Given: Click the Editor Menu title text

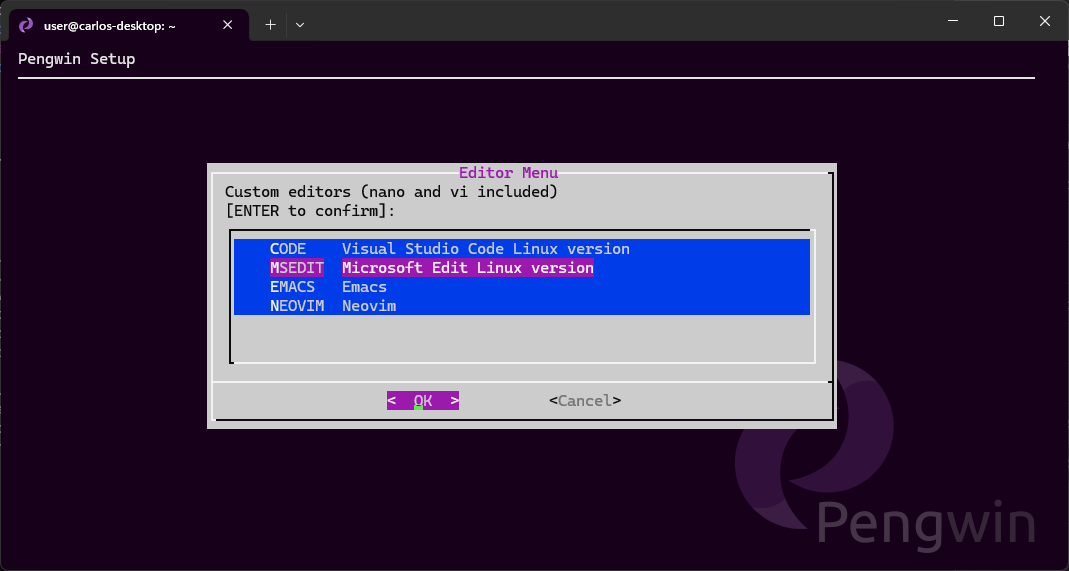Looking at the screenshot, I should coord(509,172).
